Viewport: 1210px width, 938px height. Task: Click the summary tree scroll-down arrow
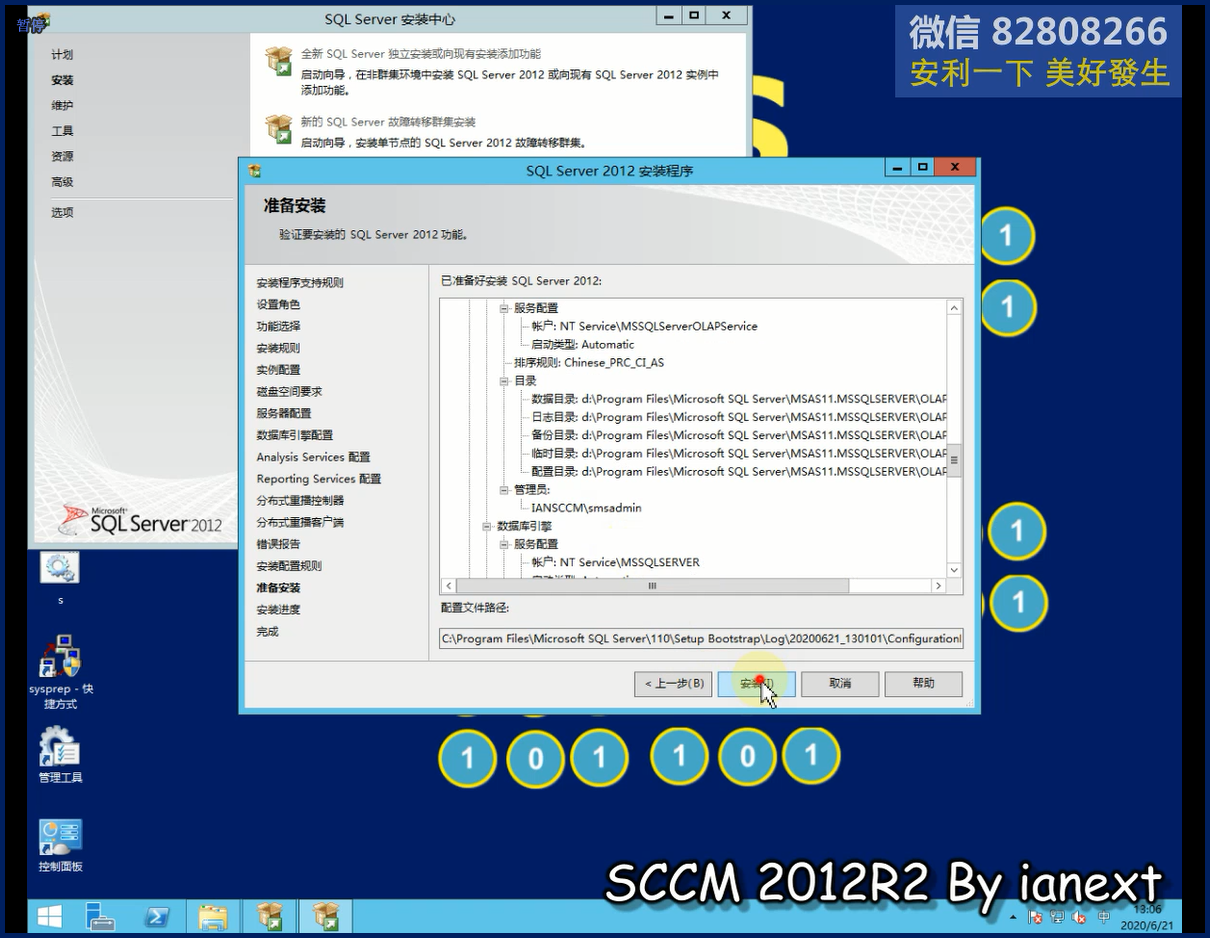(x=954, y=570)
